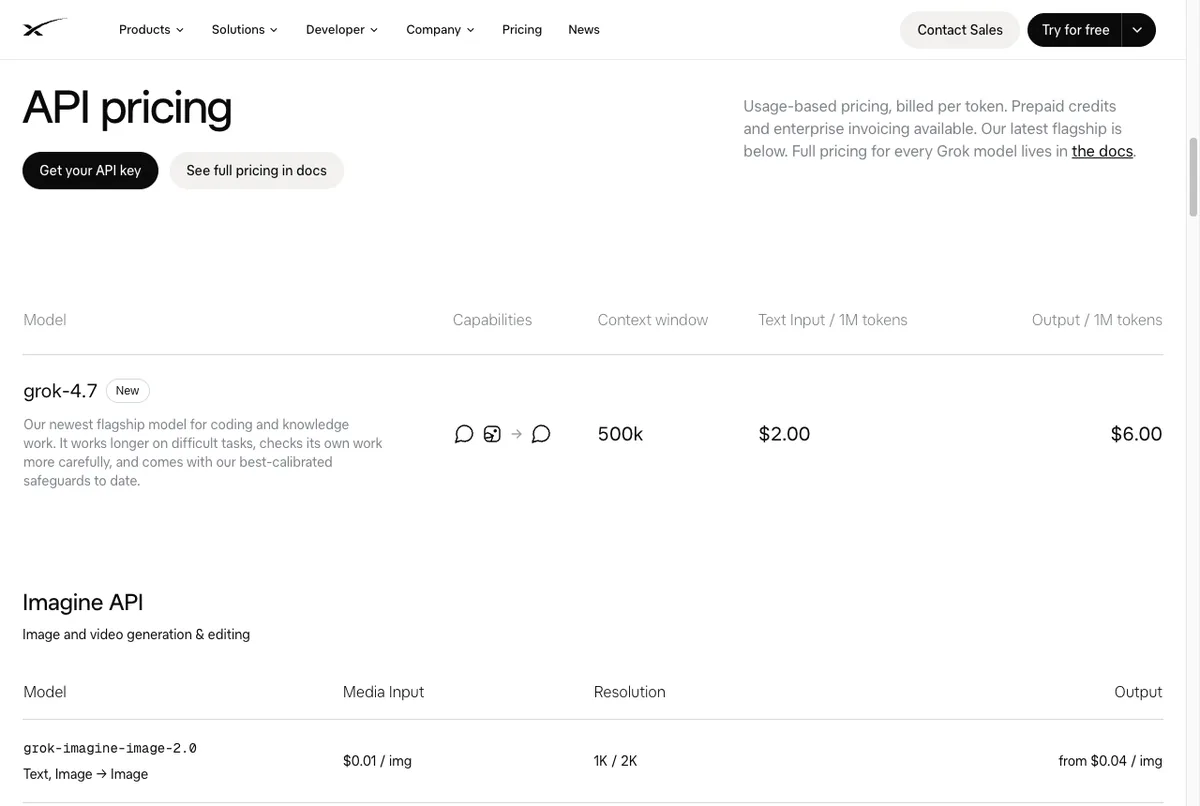Screen dimensions: 1200x806
Task: Click the image input capability icon for grok-4.7
Action: pos(492,434)
